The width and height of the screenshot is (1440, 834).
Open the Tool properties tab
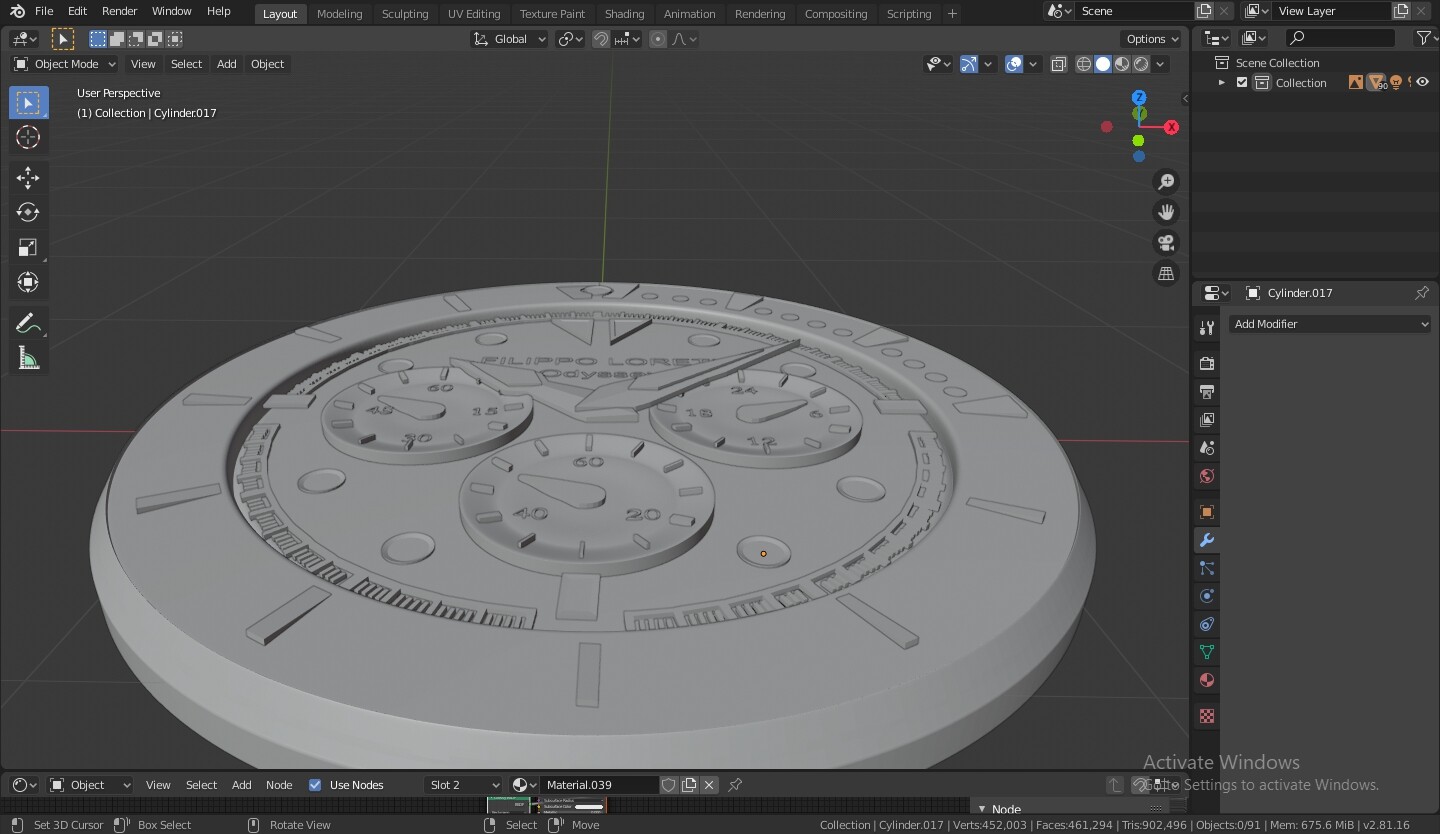click(x=1207, y=327)
